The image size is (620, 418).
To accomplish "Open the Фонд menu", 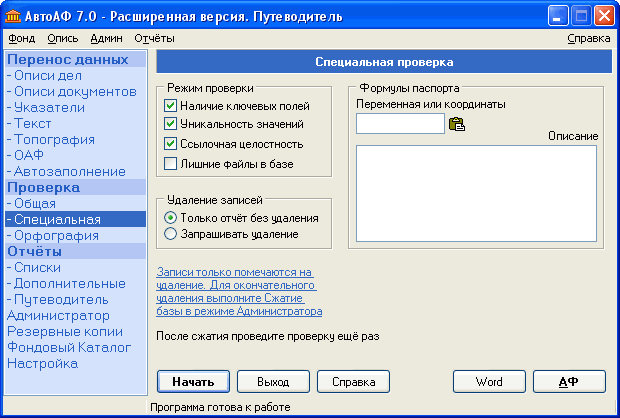I will tap(22, 38).
